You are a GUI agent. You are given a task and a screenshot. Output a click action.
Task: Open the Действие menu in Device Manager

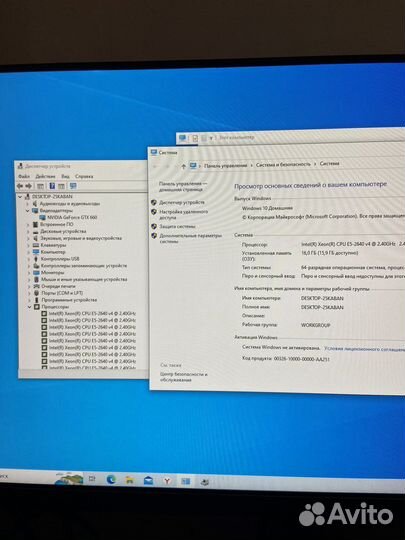45,176
